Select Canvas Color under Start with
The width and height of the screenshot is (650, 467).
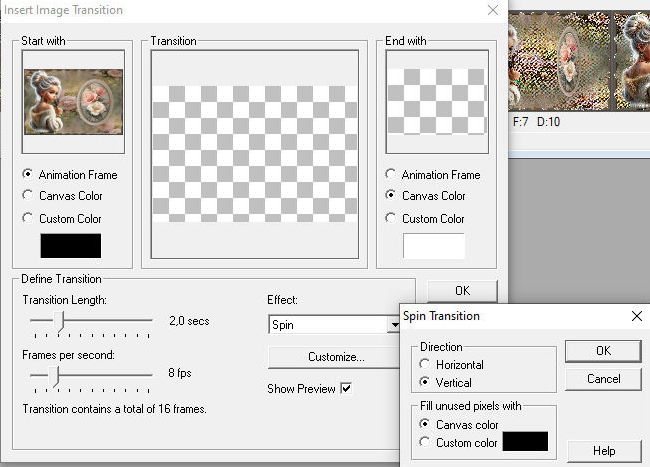point(27,196)
